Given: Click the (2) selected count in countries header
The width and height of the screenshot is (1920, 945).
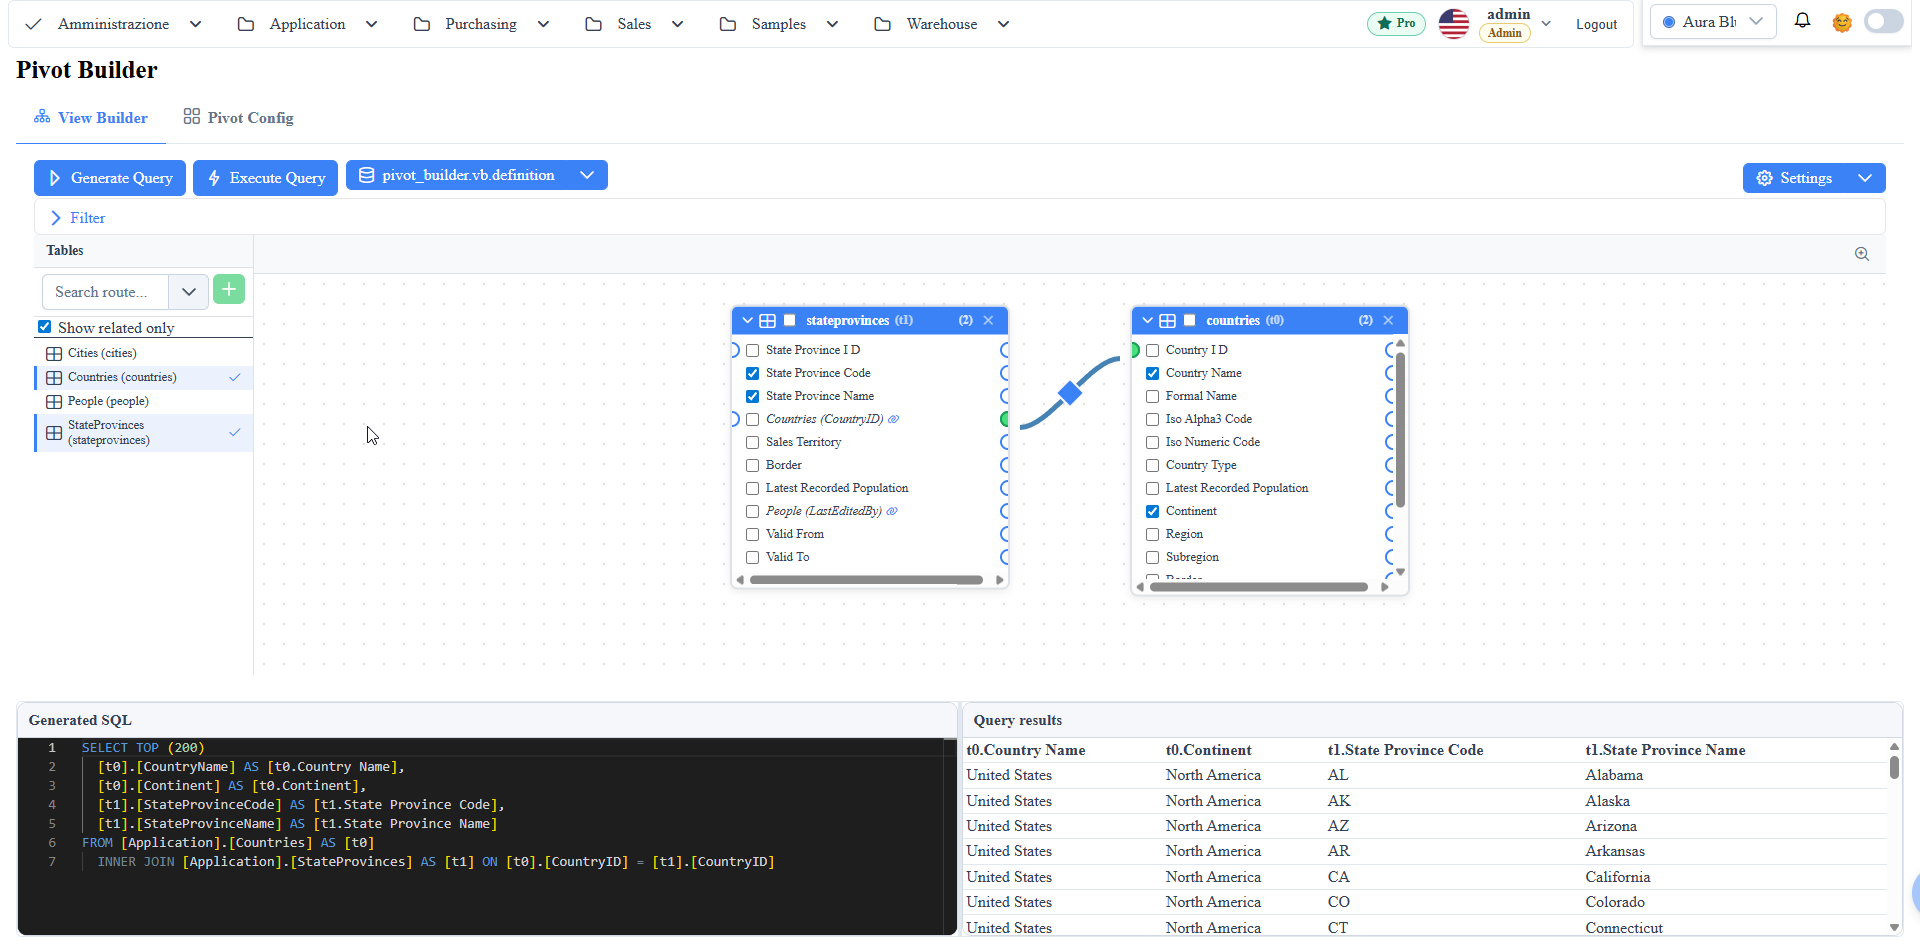Looking at the screenshot, I should point(1366,320).
